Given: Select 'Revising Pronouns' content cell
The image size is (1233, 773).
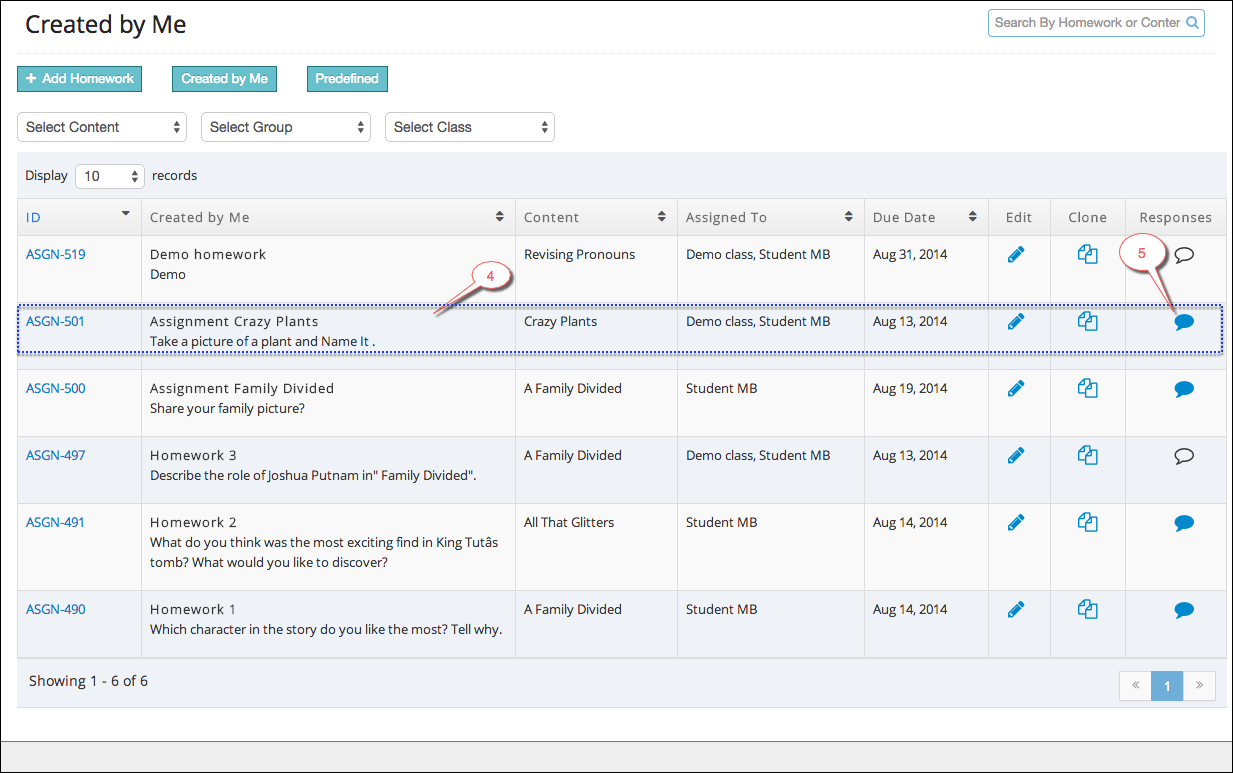Looking at the screenshot, I should click(x=579, y=254).
